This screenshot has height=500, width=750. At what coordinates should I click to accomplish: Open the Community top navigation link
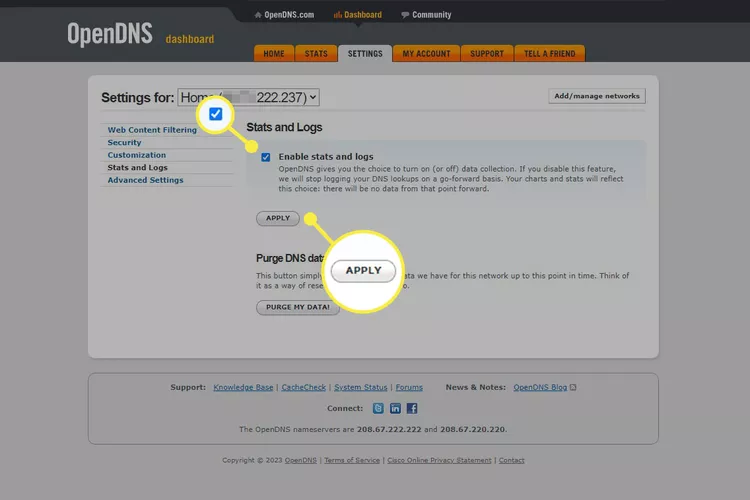tap(426, 15)
